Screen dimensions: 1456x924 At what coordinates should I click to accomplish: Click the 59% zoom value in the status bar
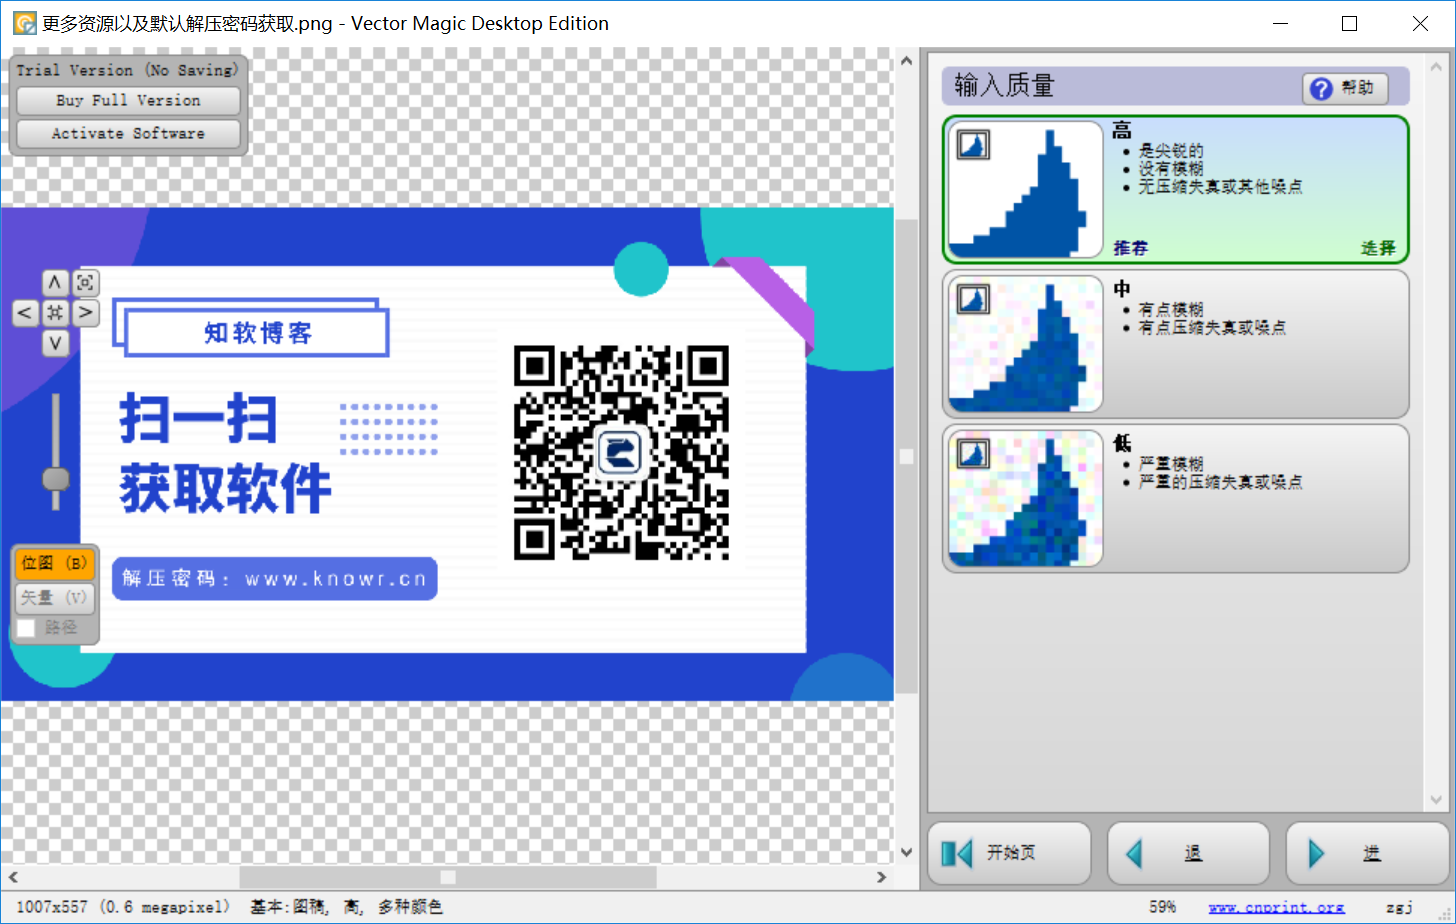(x=1162, y=907)
